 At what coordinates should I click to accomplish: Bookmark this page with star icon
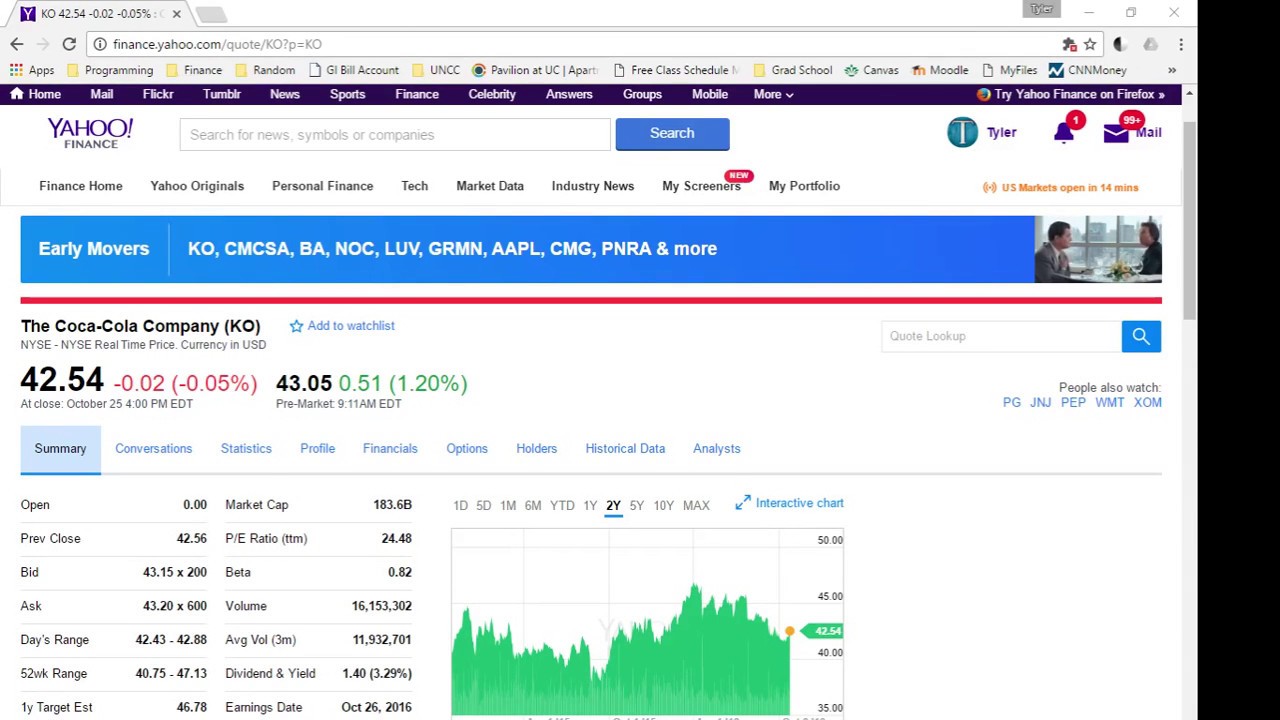pos(1090,44)
